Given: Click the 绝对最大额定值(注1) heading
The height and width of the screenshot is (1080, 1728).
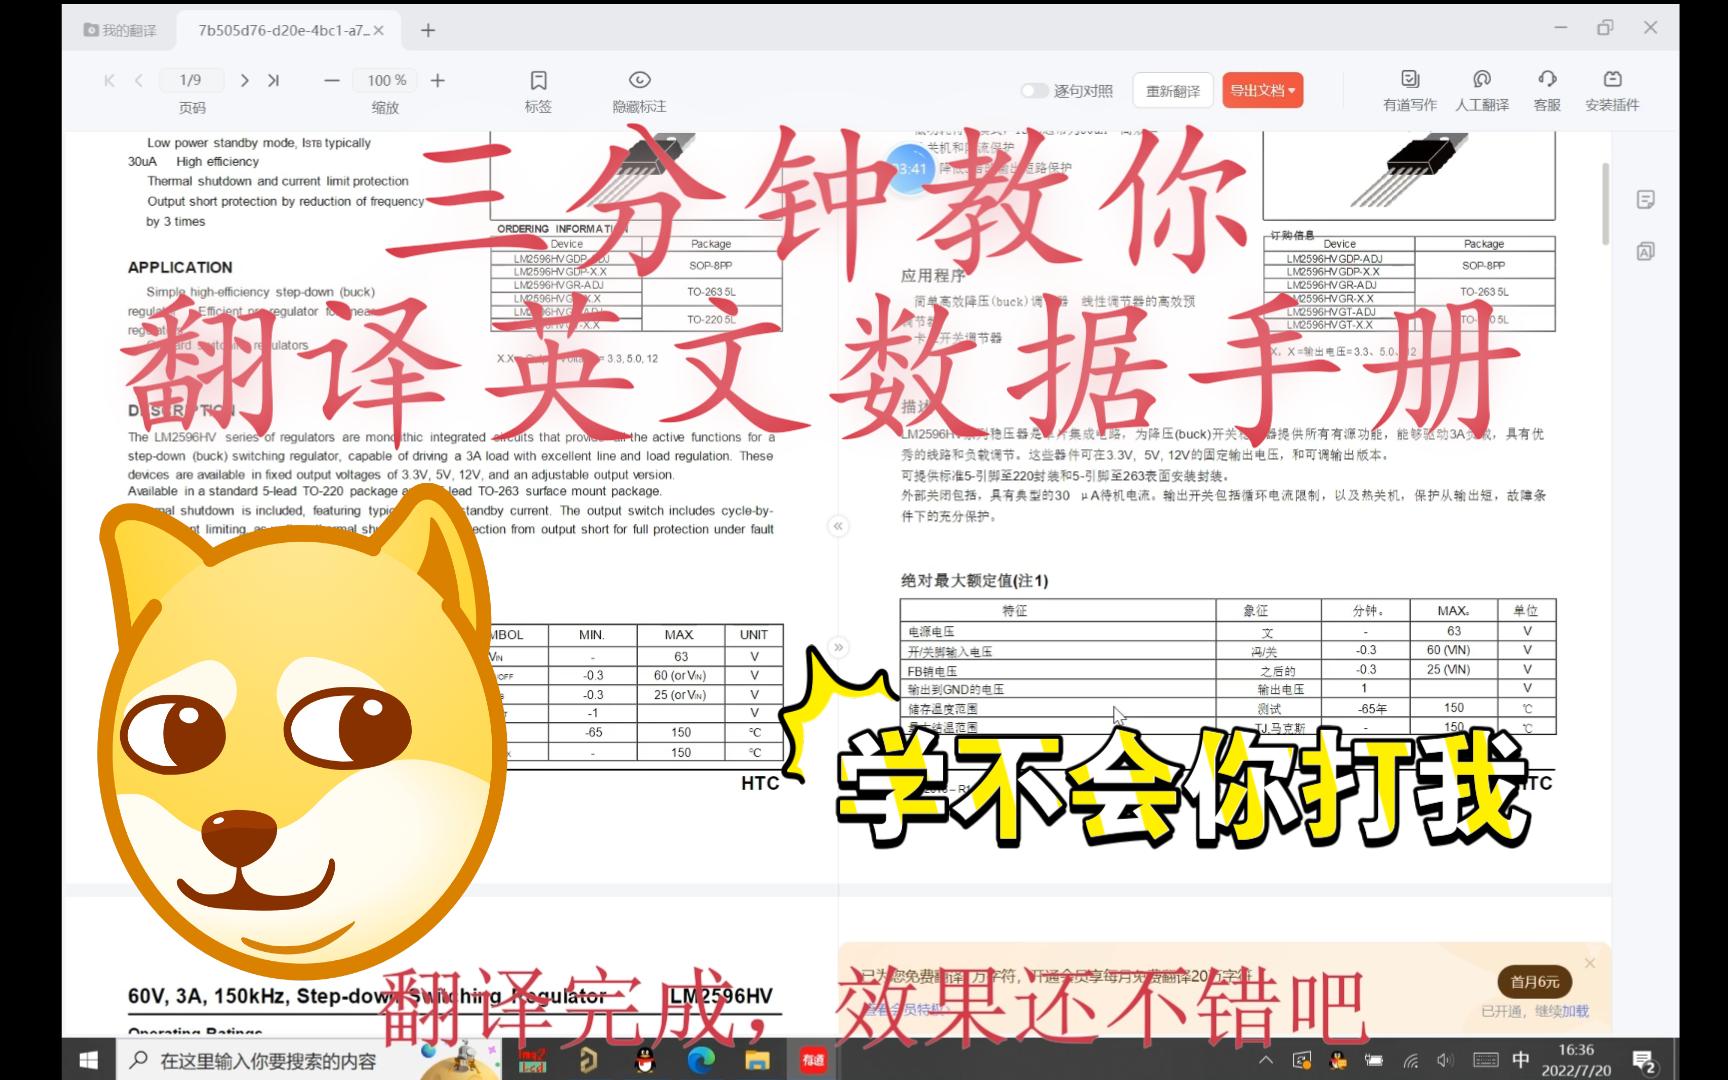Looking at the screenshot, I should click(974, 580).
